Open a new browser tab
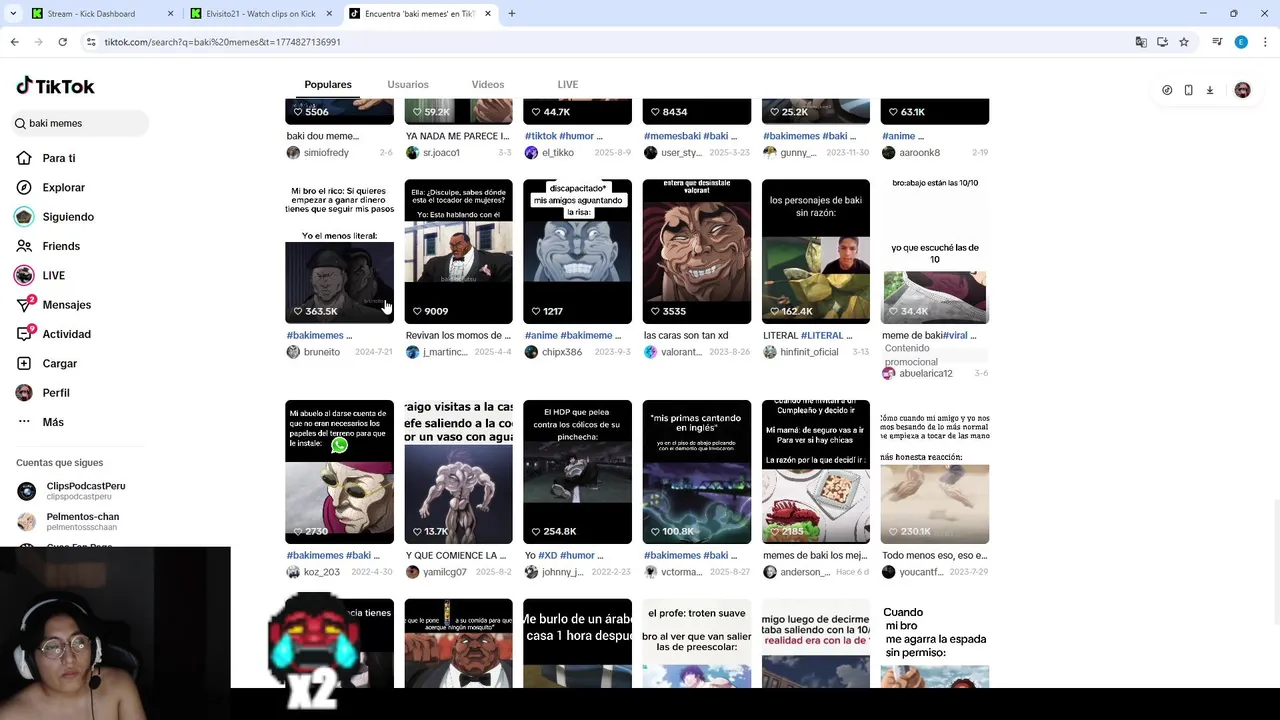1280x720 pixels. (512, 14)
